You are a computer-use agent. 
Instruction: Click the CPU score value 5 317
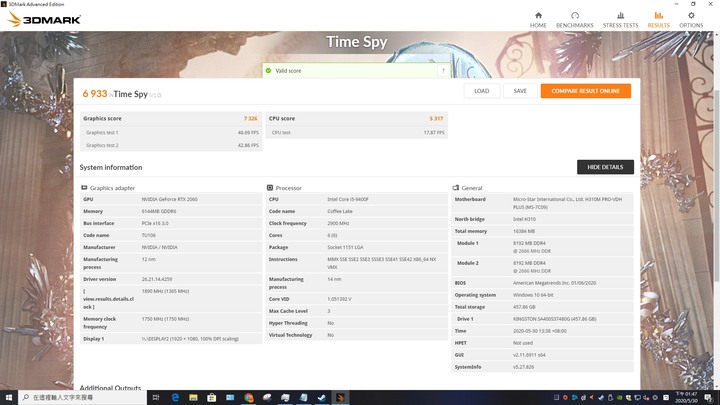pos(436,118)
